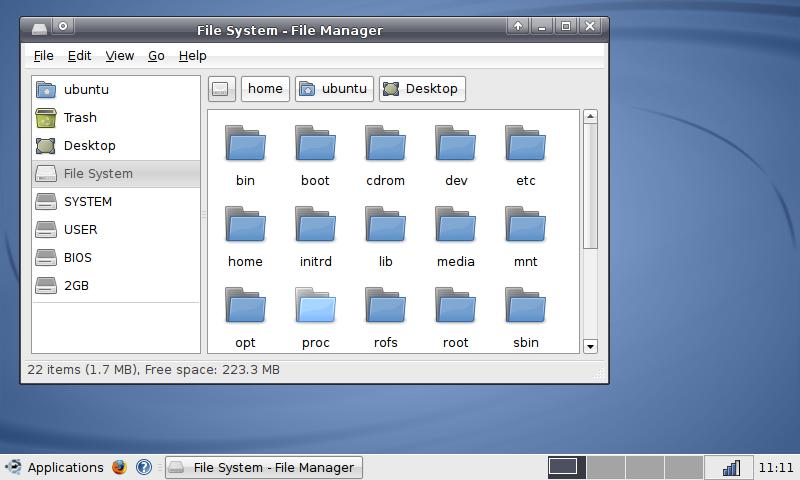Open the help icon in panel

pos(143,467)
